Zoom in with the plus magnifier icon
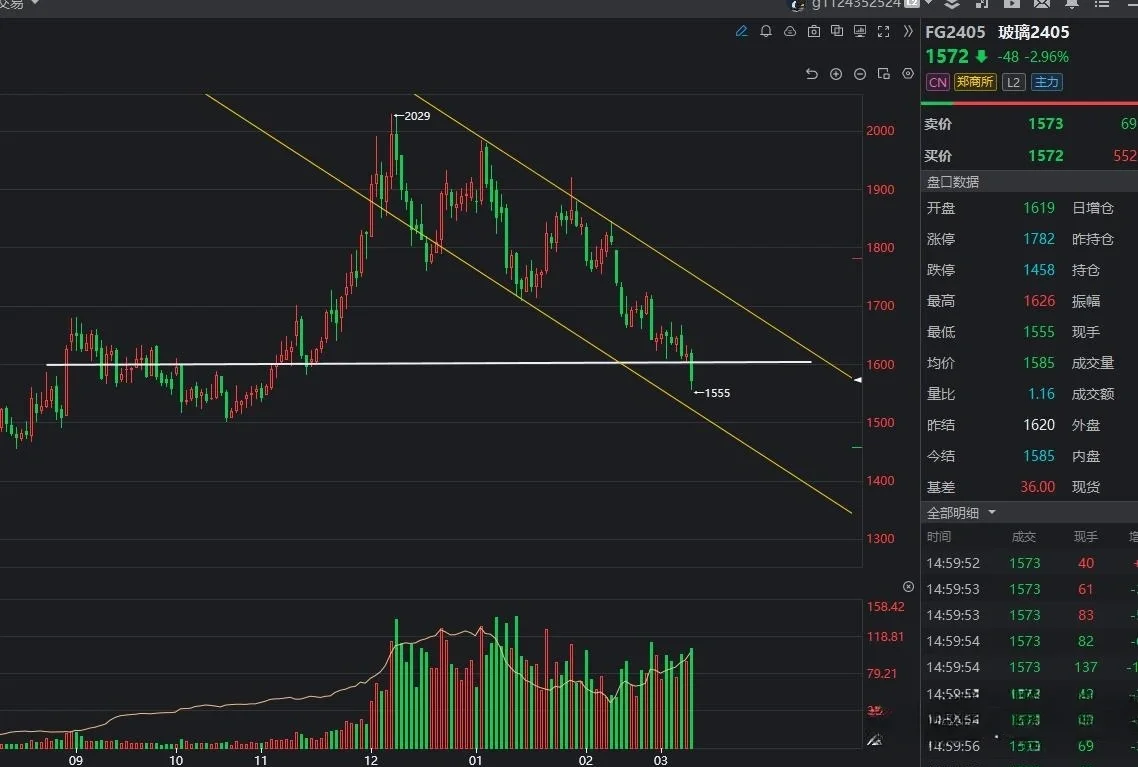Image resolution: width=1138 pixels, height=767 pixels. click(836, 73)
